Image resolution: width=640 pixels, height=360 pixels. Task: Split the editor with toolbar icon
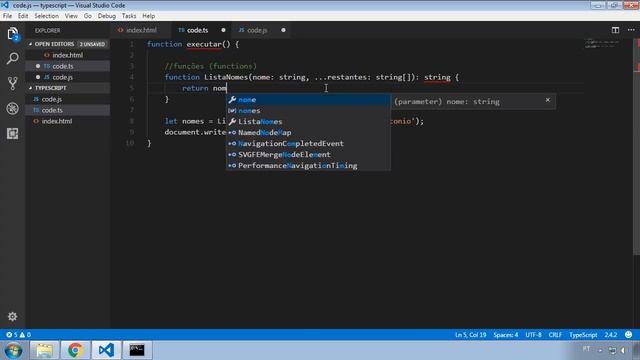pos(615,30)
